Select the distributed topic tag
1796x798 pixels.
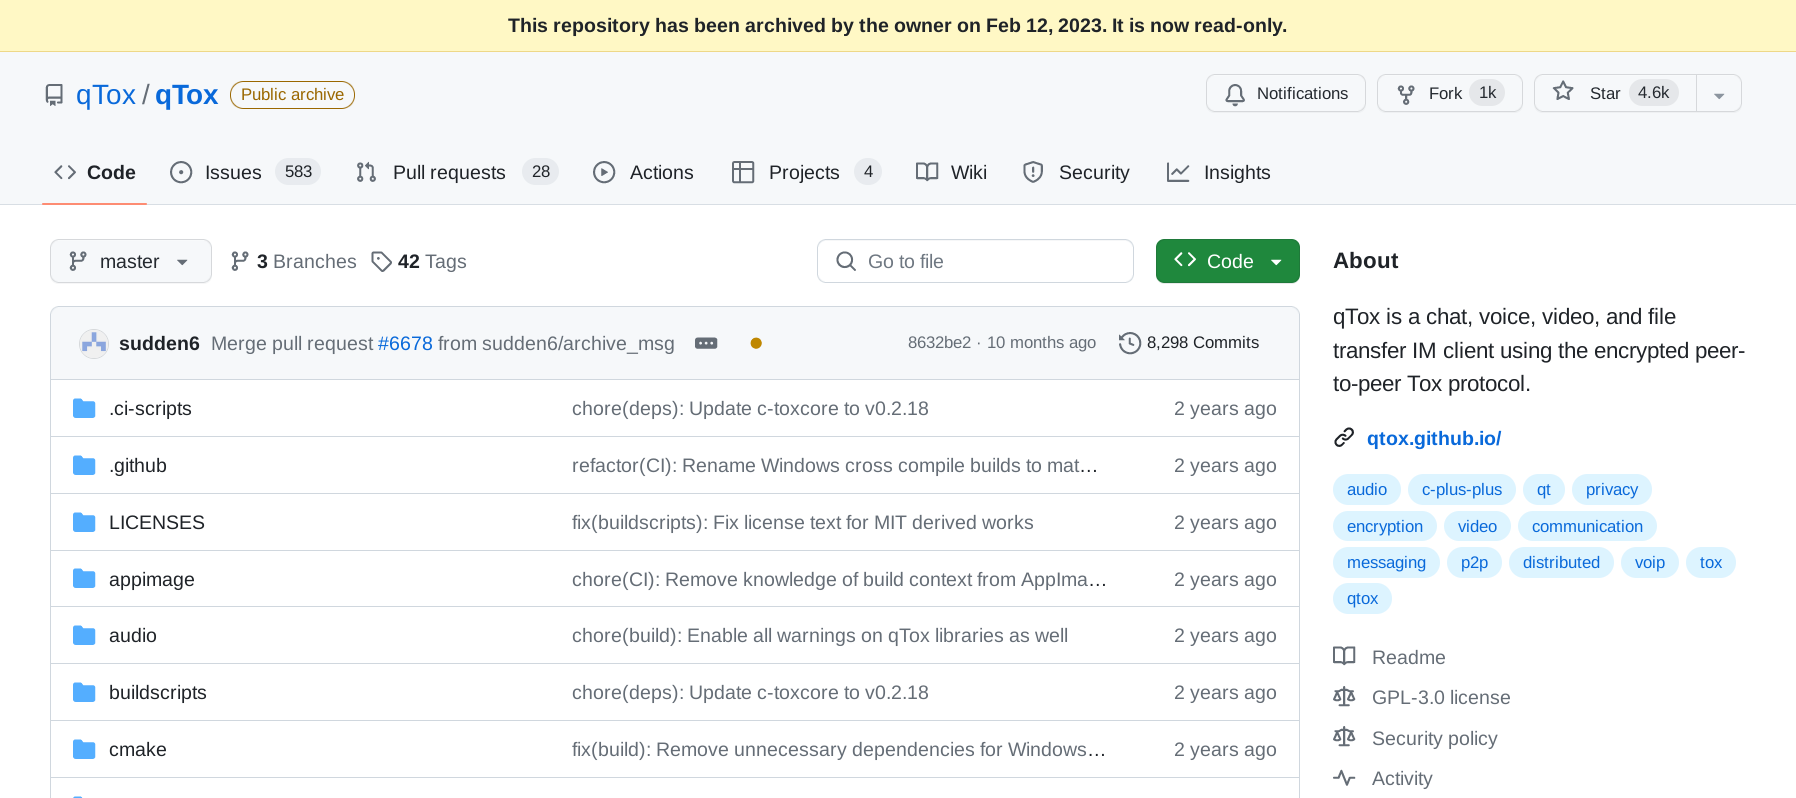[x=1561, y=562]
